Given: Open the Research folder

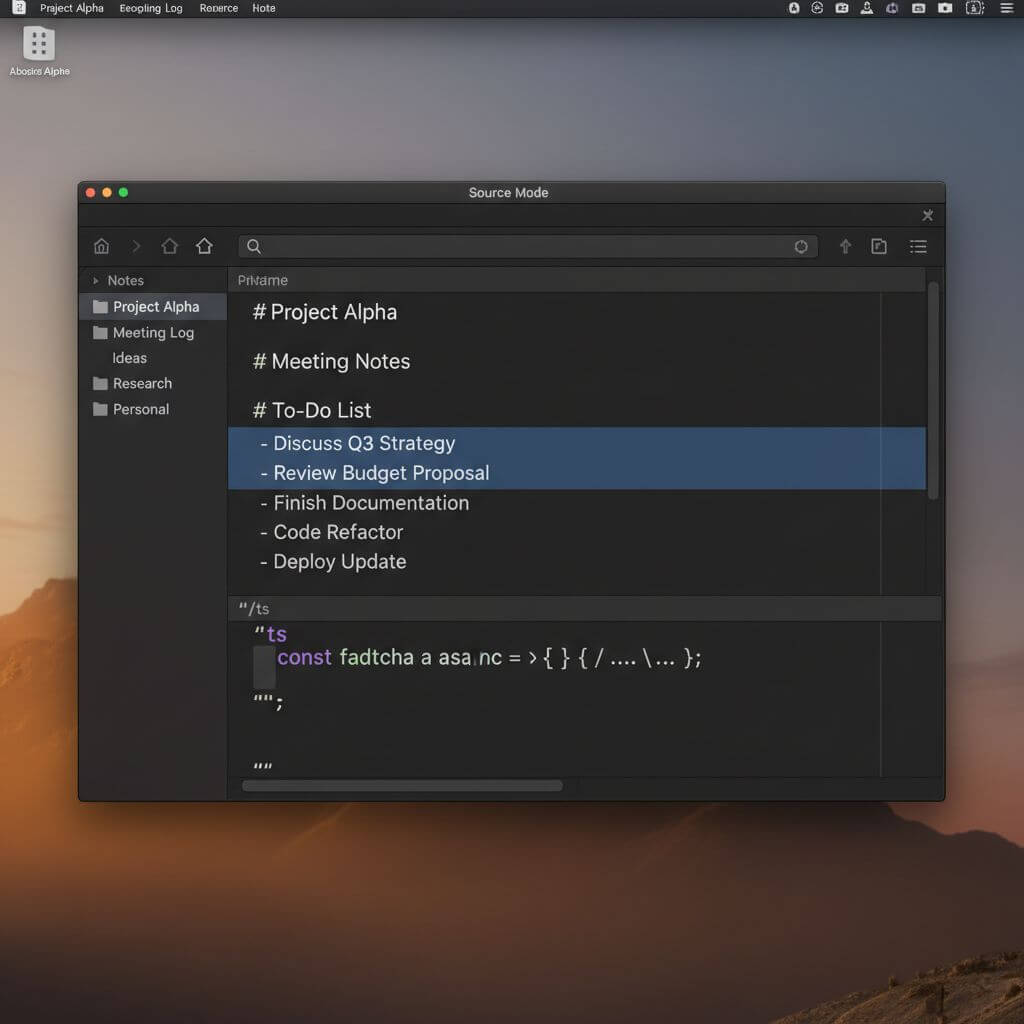Looking at the screenshot, I should coord(153,383).
